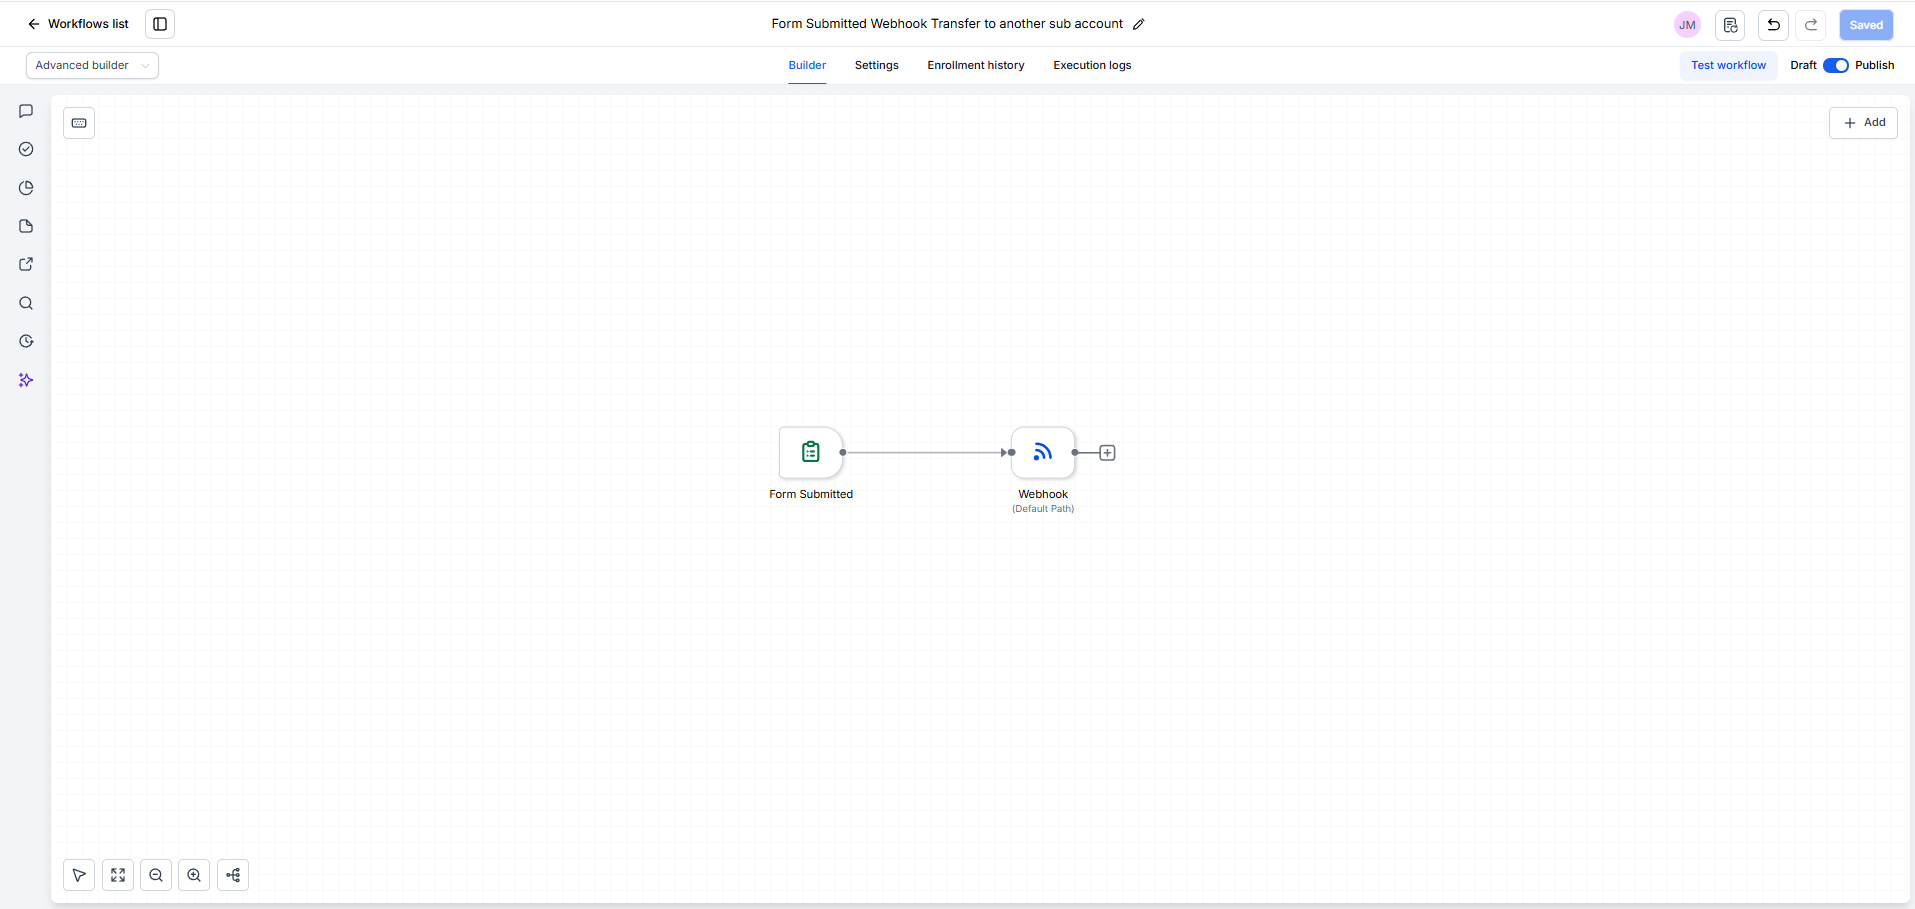Zoom in on the canvas
Screen dimensions: 1915x909
194,875
